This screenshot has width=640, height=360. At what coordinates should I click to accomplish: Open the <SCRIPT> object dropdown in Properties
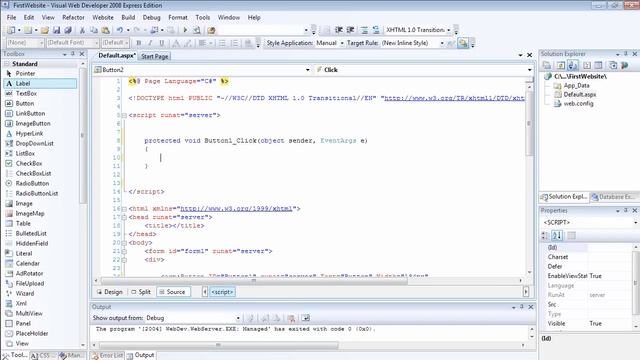(636, 222)
